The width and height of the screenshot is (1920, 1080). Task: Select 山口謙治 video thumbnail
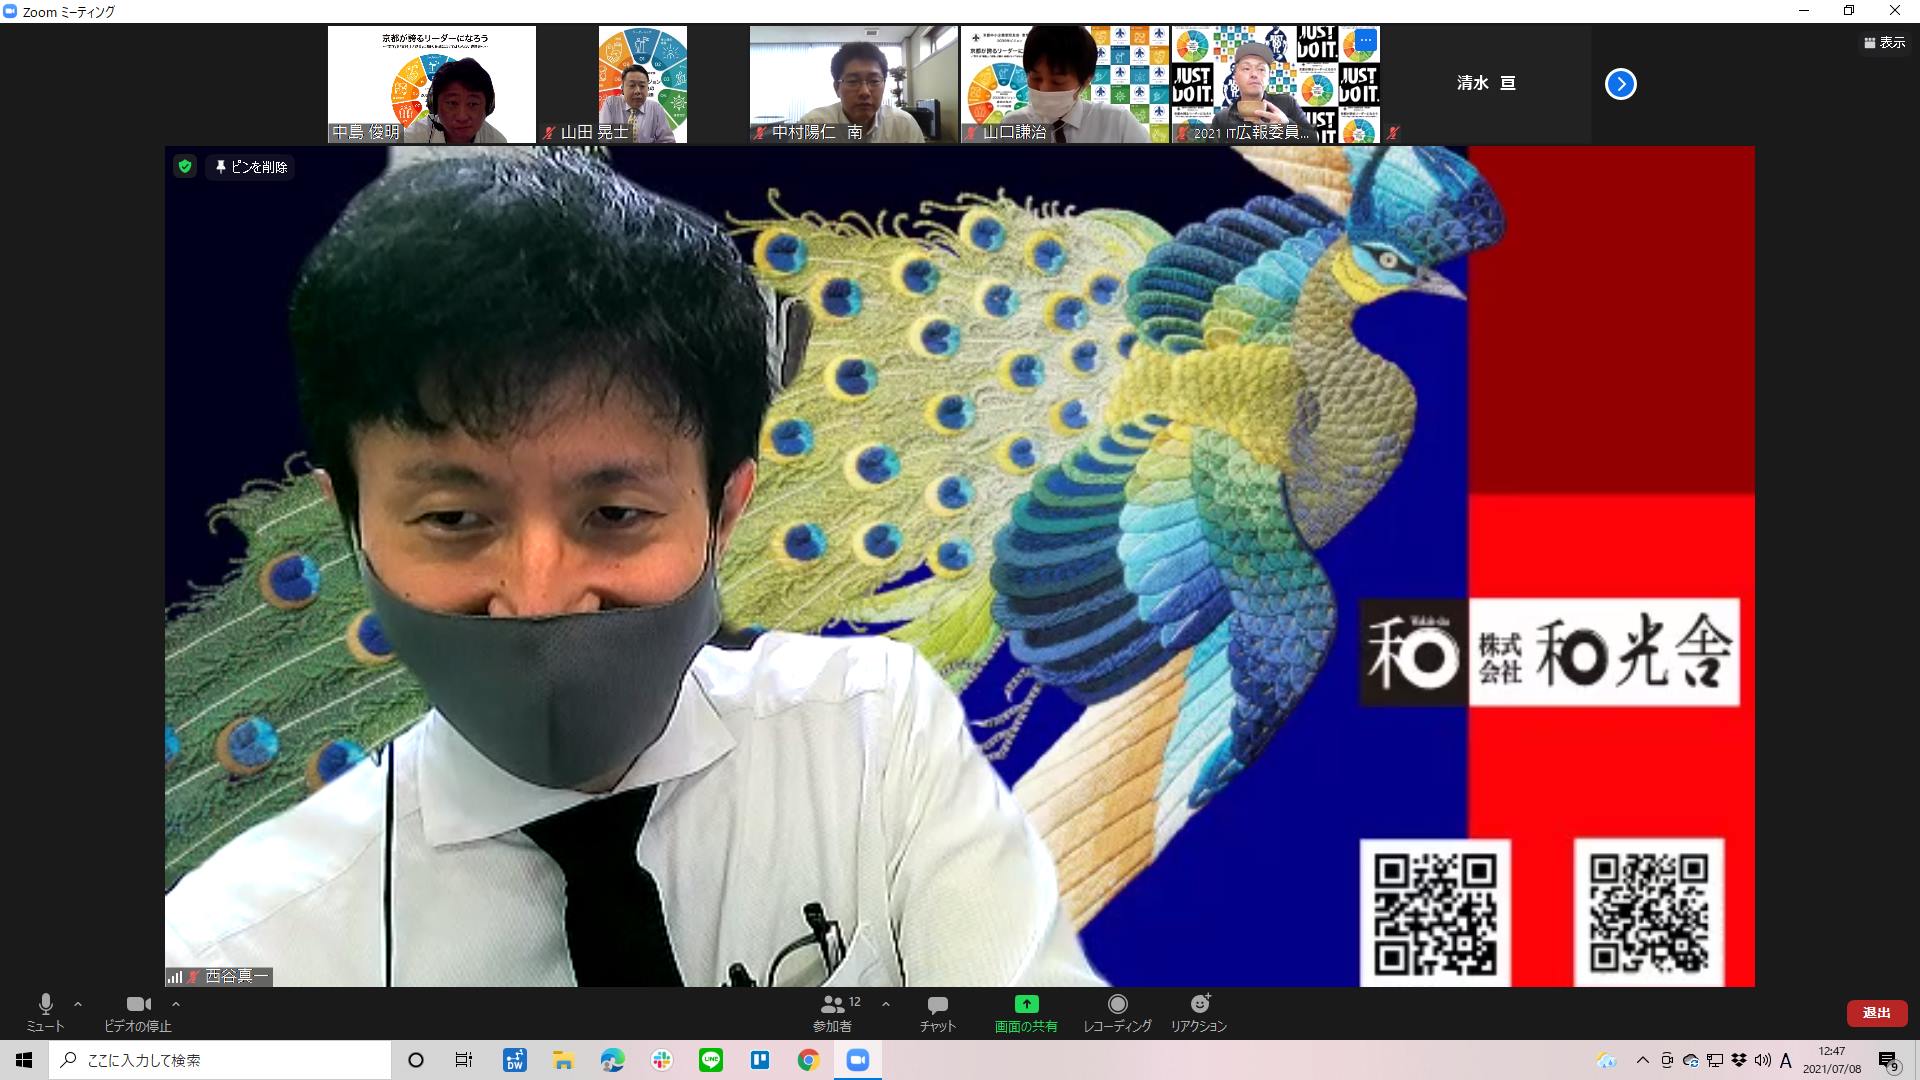(x=1064, y=85)
